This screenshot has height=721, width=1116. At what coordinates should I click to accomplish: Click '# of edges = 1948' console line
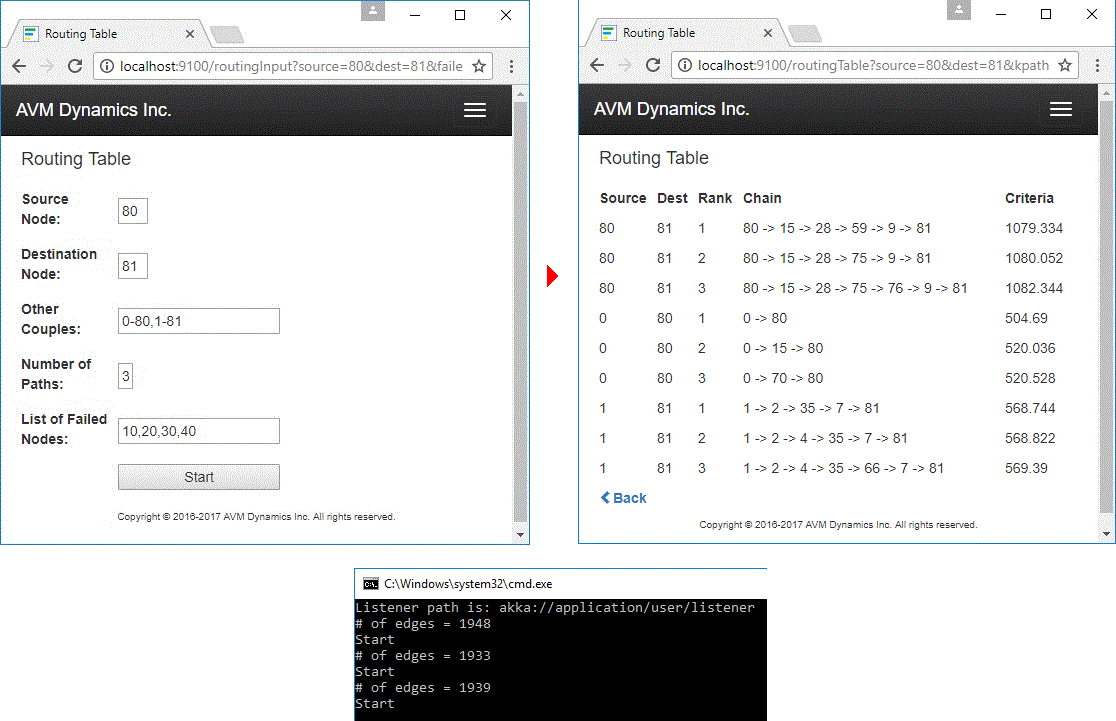click(x=423, y=623)
